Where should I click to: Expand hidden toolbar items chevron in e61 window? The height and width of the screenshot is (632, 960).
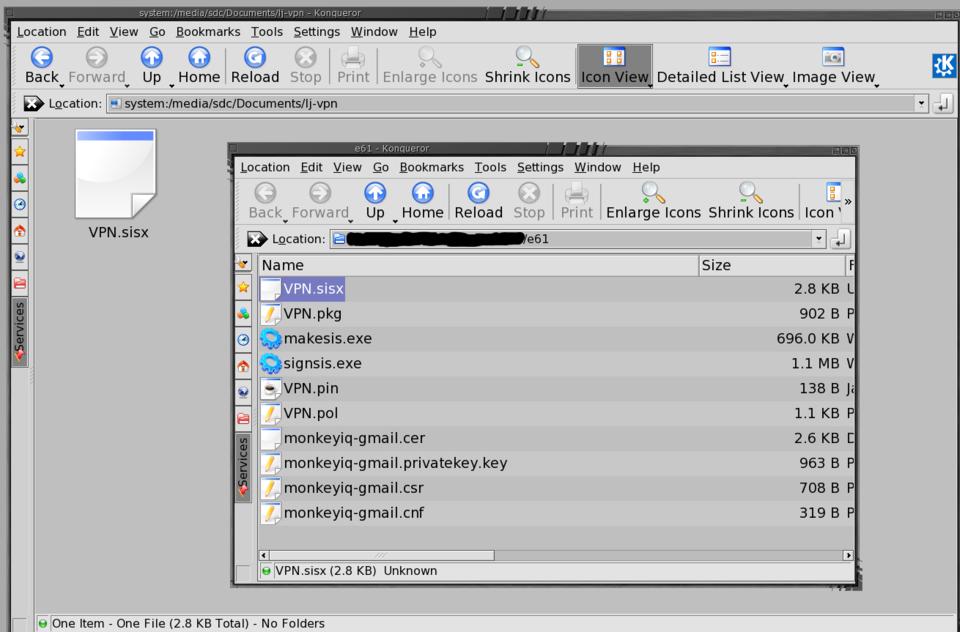tap(848, 202)
